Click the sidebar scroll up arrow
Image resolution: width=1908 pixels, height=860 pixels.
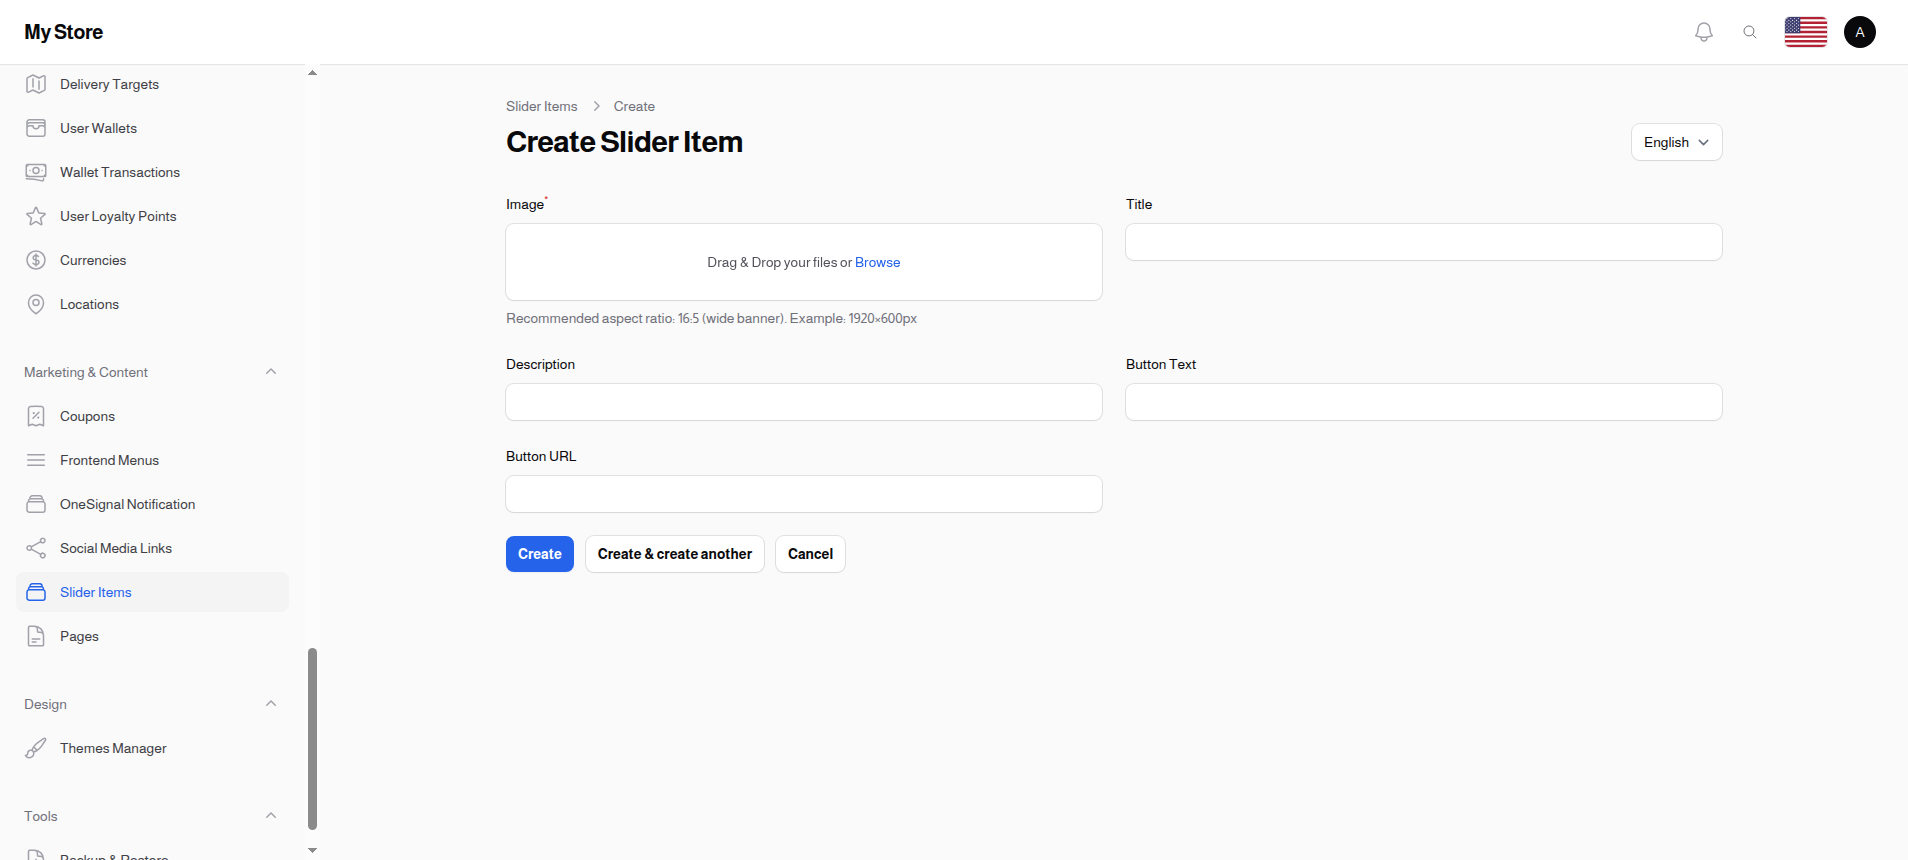coord(312,73)
